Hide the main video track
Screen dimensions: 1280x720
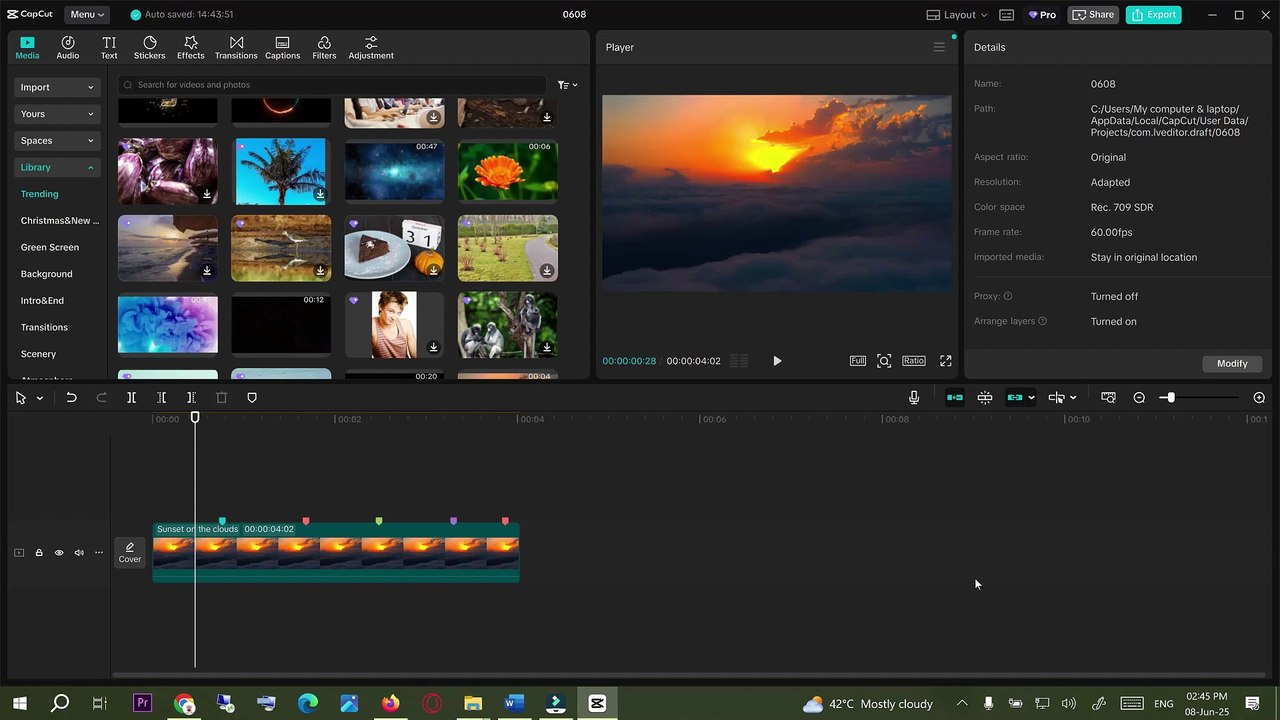pyautogui.click(x=59, y=553)
